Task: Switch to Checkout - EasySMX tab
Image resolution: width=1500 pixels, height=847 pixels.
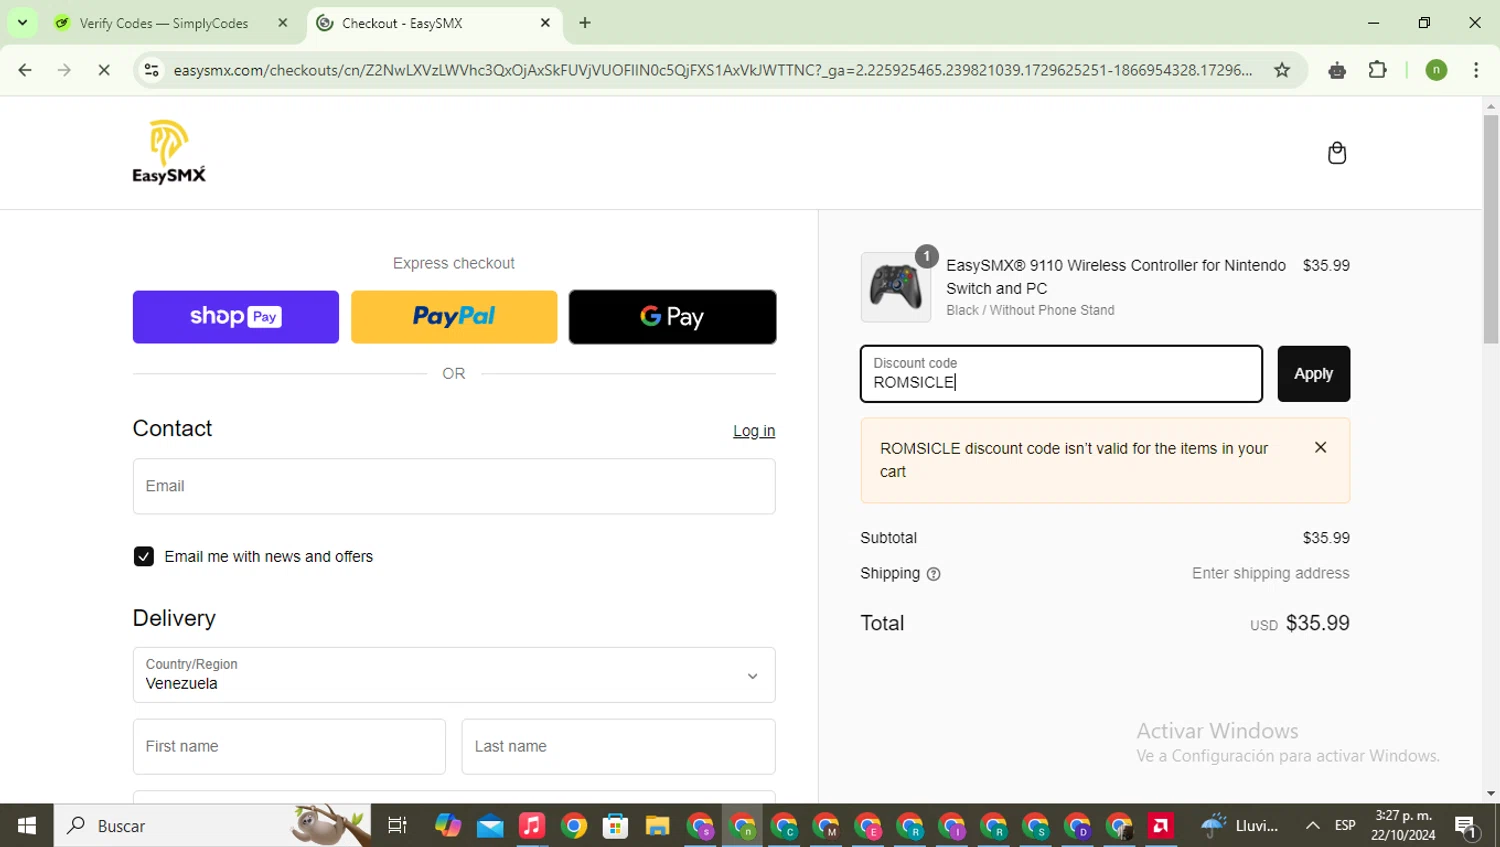Action: 402,23
